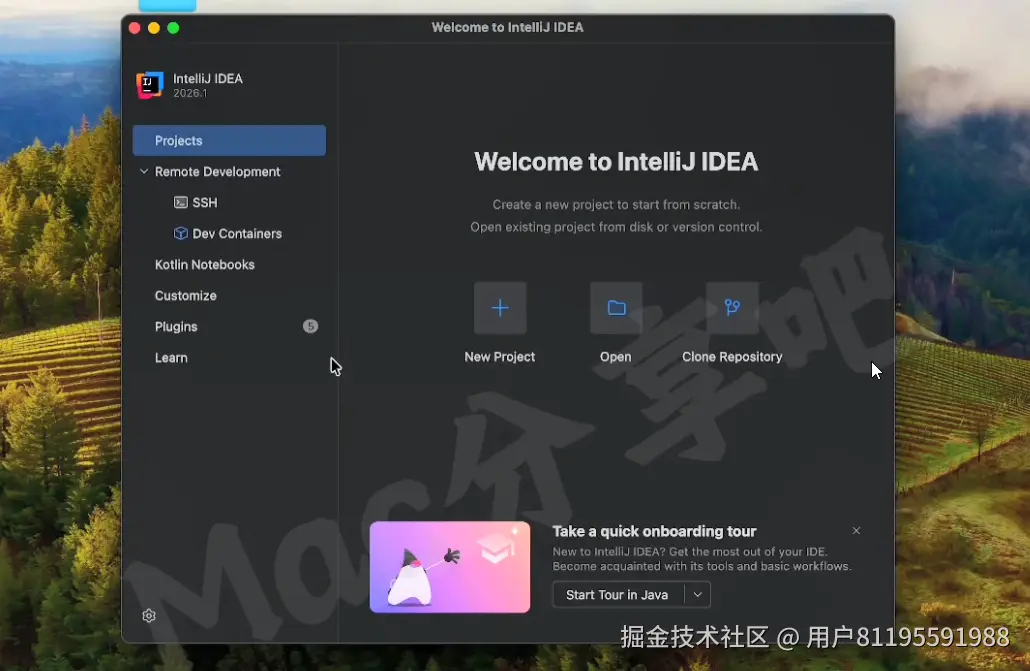Click the Plugins update count badge
1030x671 pixels.
[311, 326]
